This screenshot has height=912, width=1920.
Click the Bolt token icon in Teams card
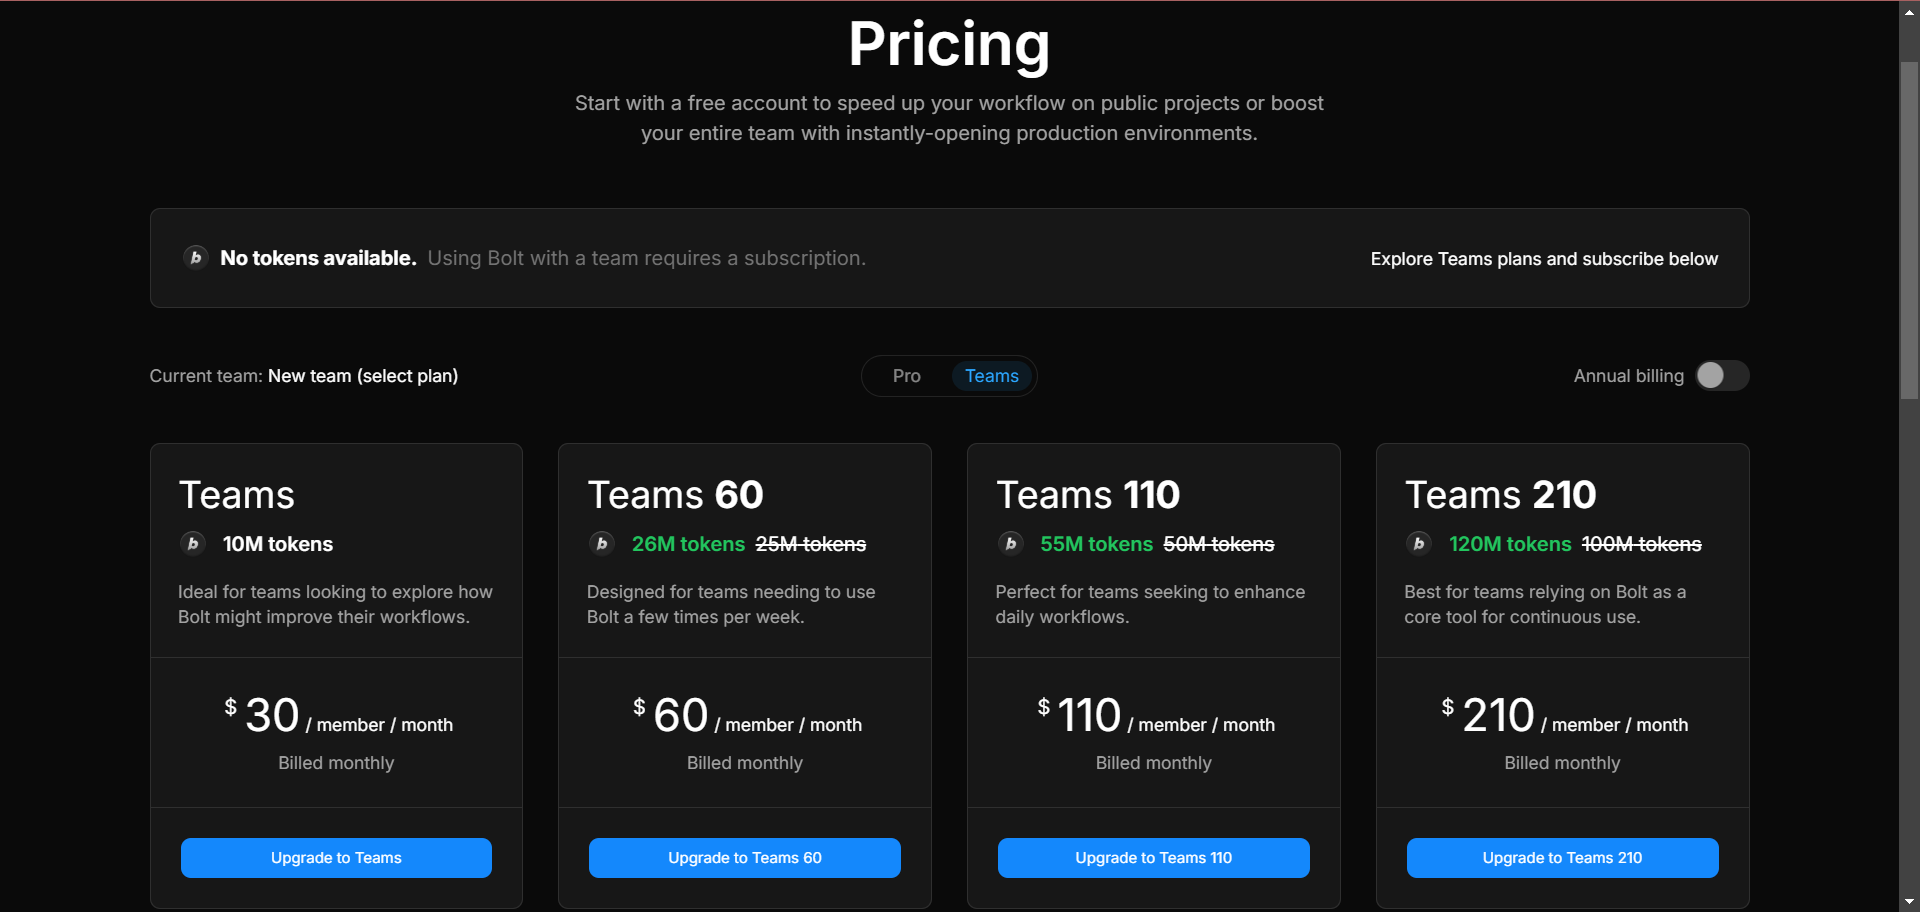(193, 543)
